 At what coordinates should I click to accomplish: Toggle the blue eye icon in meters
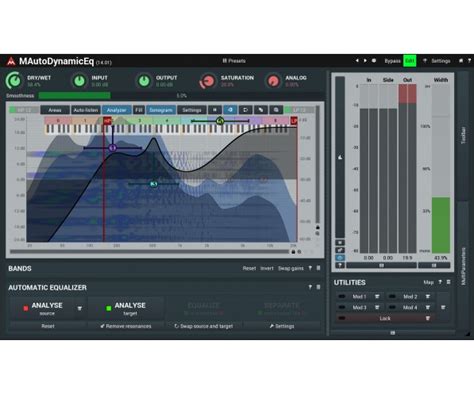340,258
